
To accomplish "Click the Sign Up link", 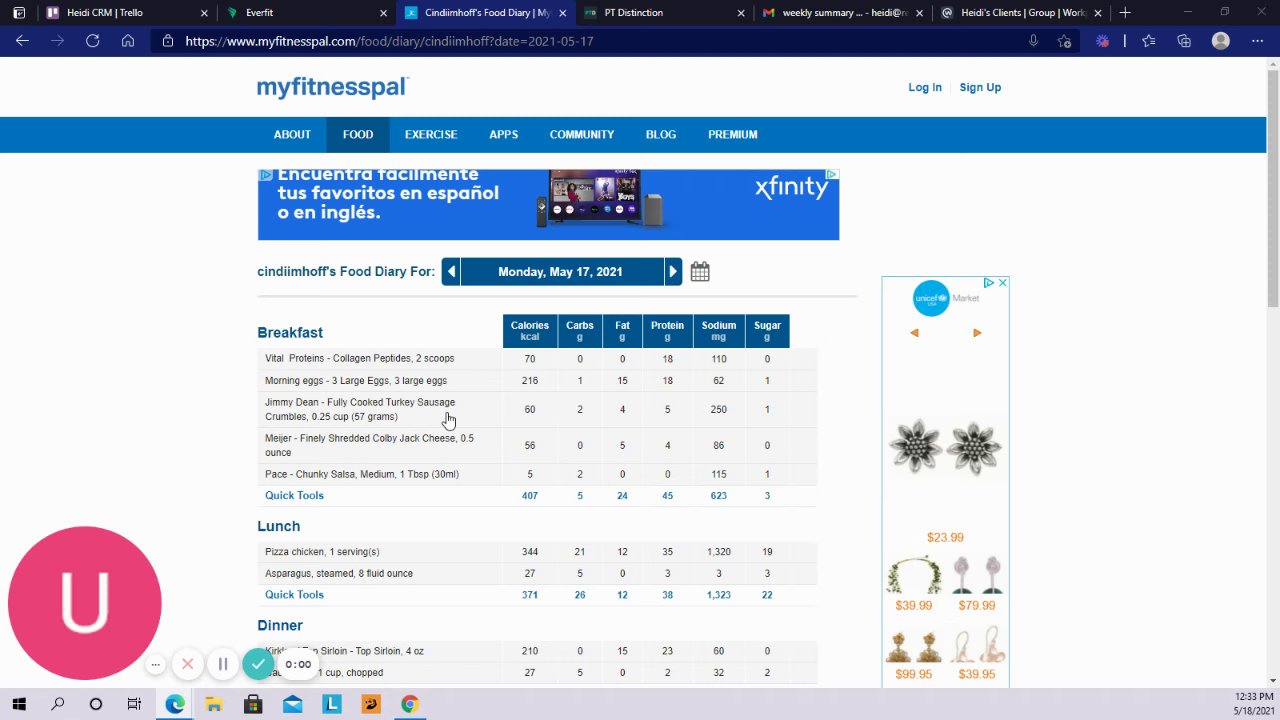I will tap(980, 88).
